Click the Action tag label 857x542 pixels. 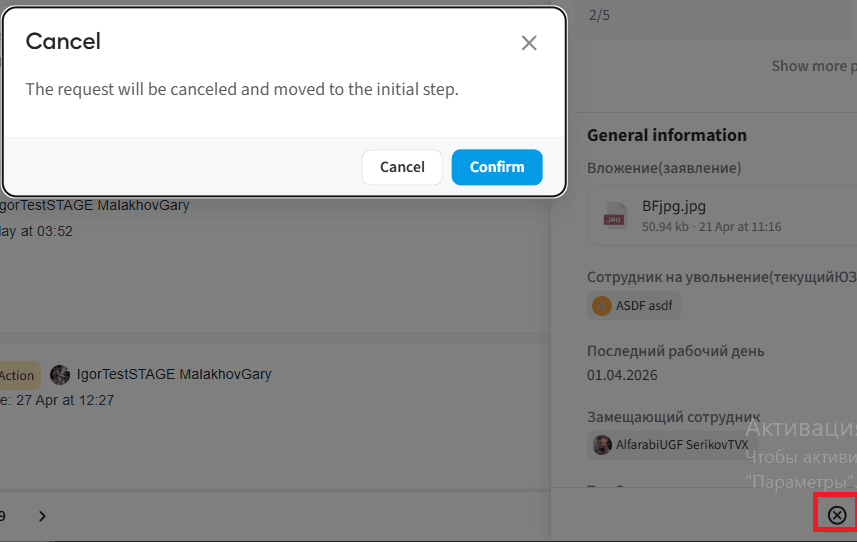point(18,375)
